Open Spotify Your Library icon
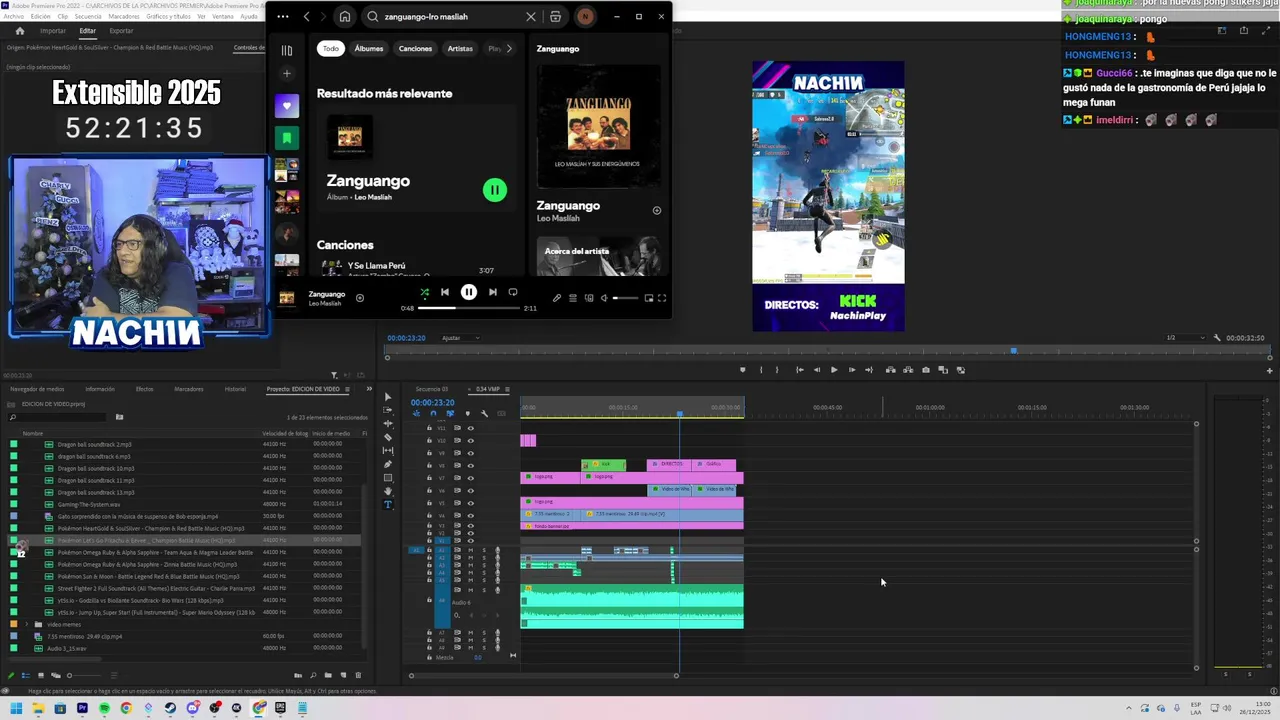 [287, 50]
